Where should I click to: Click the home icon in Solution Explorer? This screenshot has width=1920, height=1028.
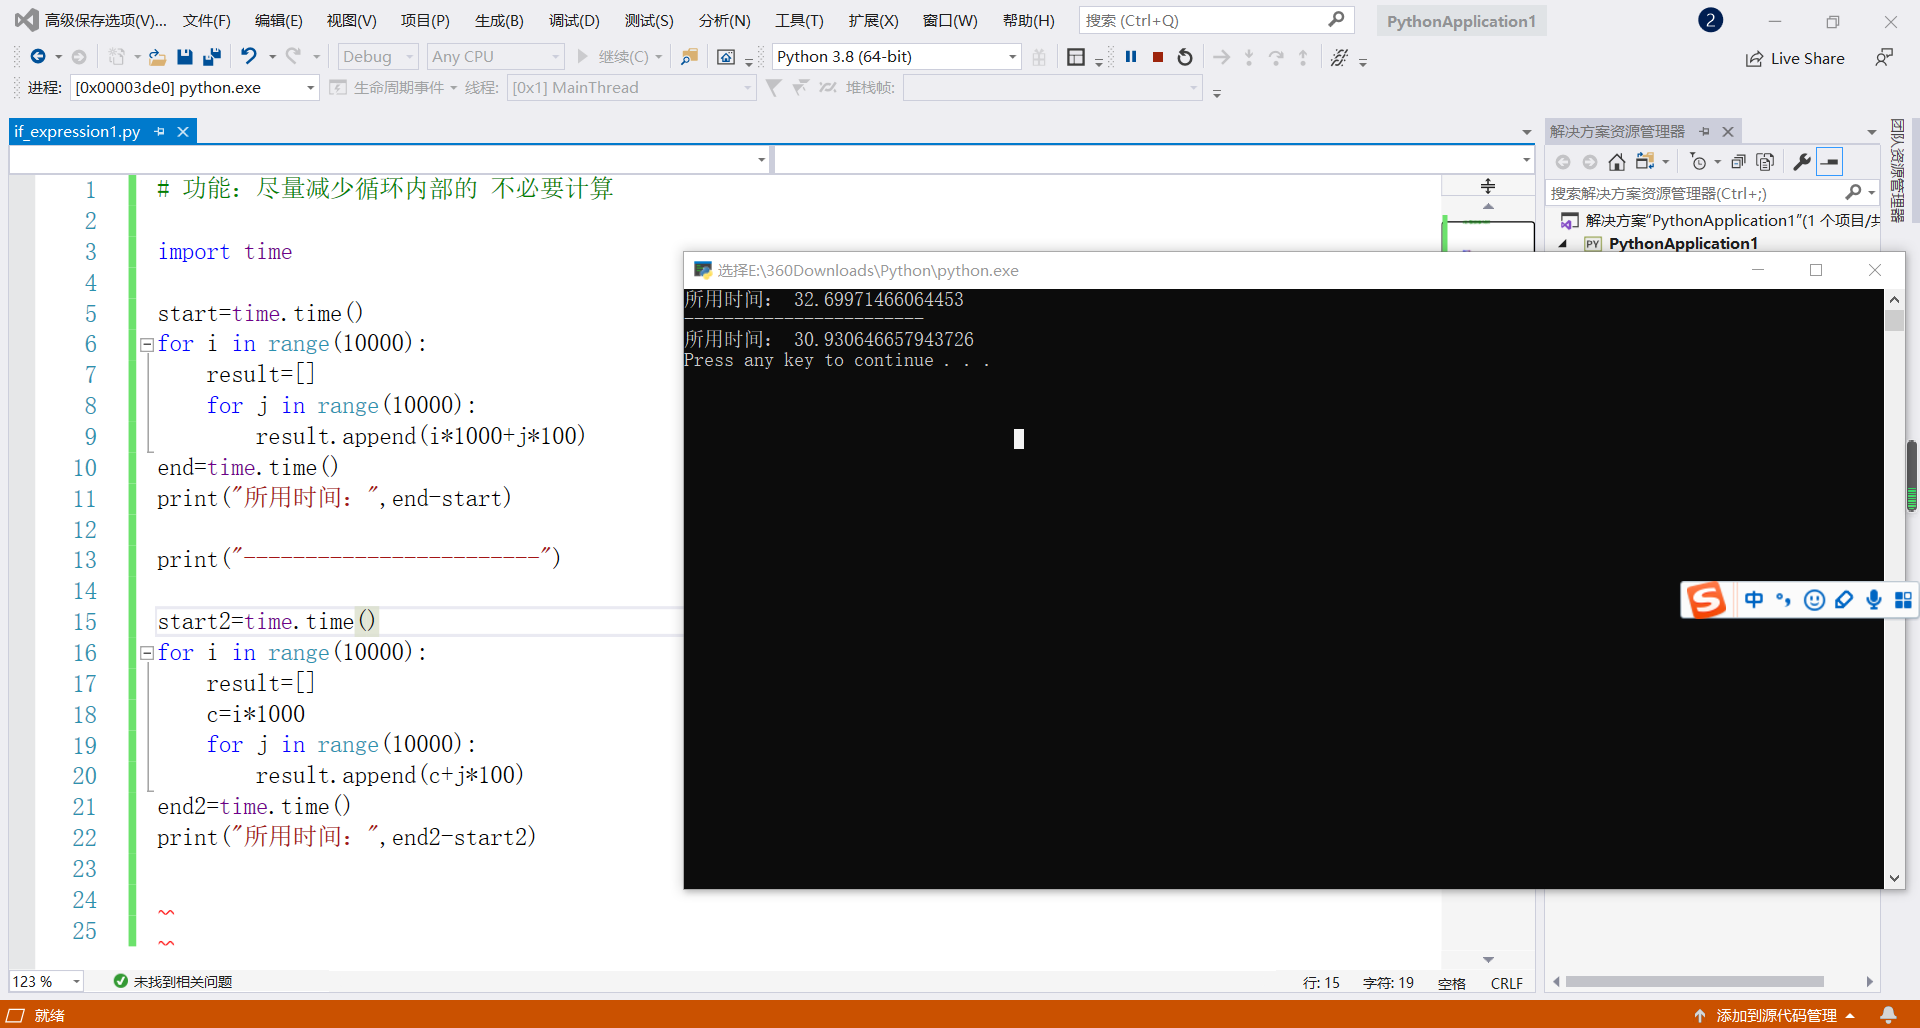(x=1617, y=162)
